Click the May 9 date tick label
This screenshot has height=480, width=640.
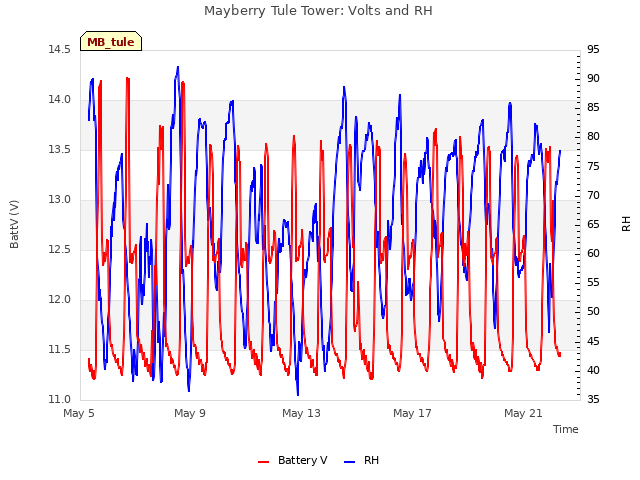[190, 413]
